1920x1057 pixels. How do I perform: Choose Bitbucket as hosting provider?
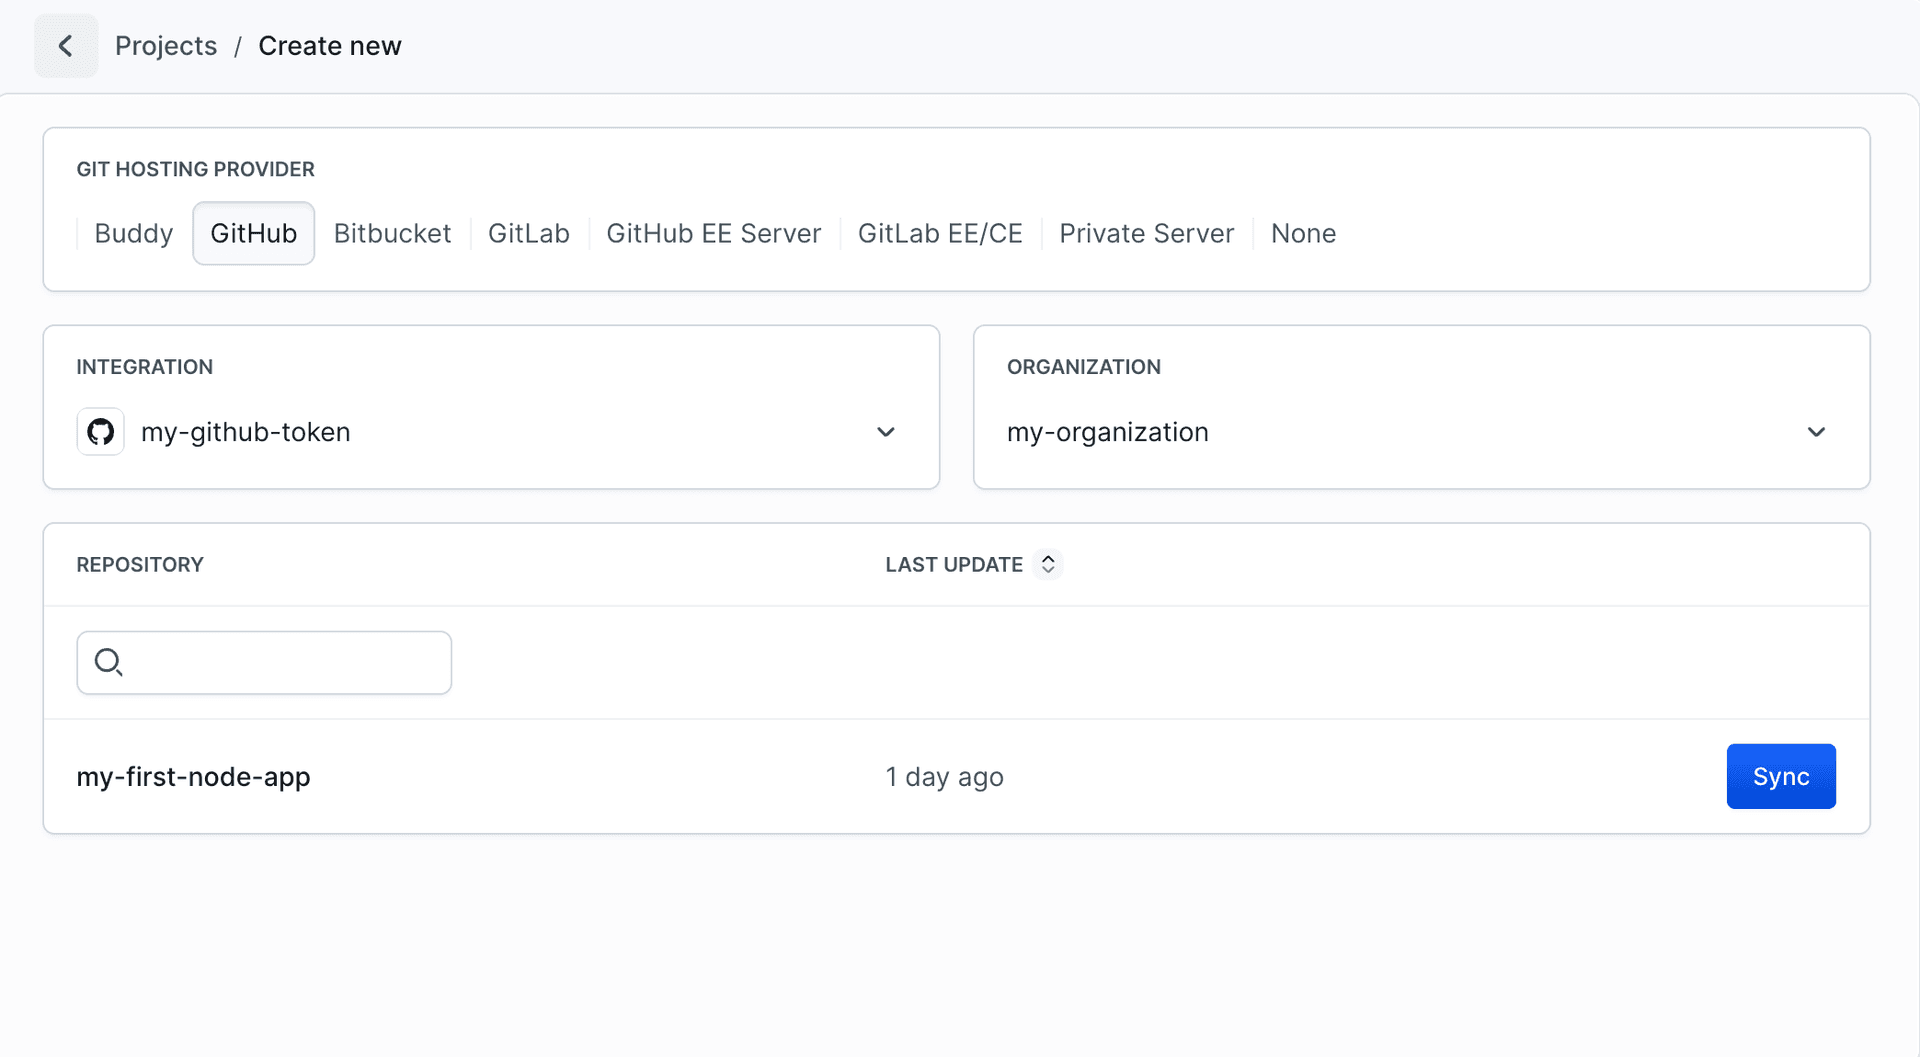click(x=392, y=233)
